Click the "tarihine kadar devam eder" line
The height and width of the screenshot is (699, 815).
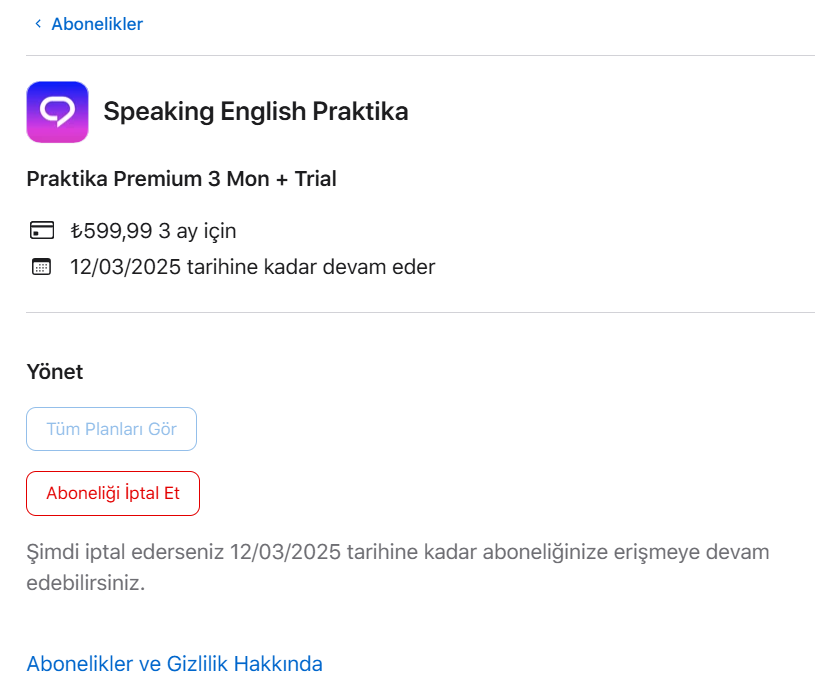(x=310, y=267)
